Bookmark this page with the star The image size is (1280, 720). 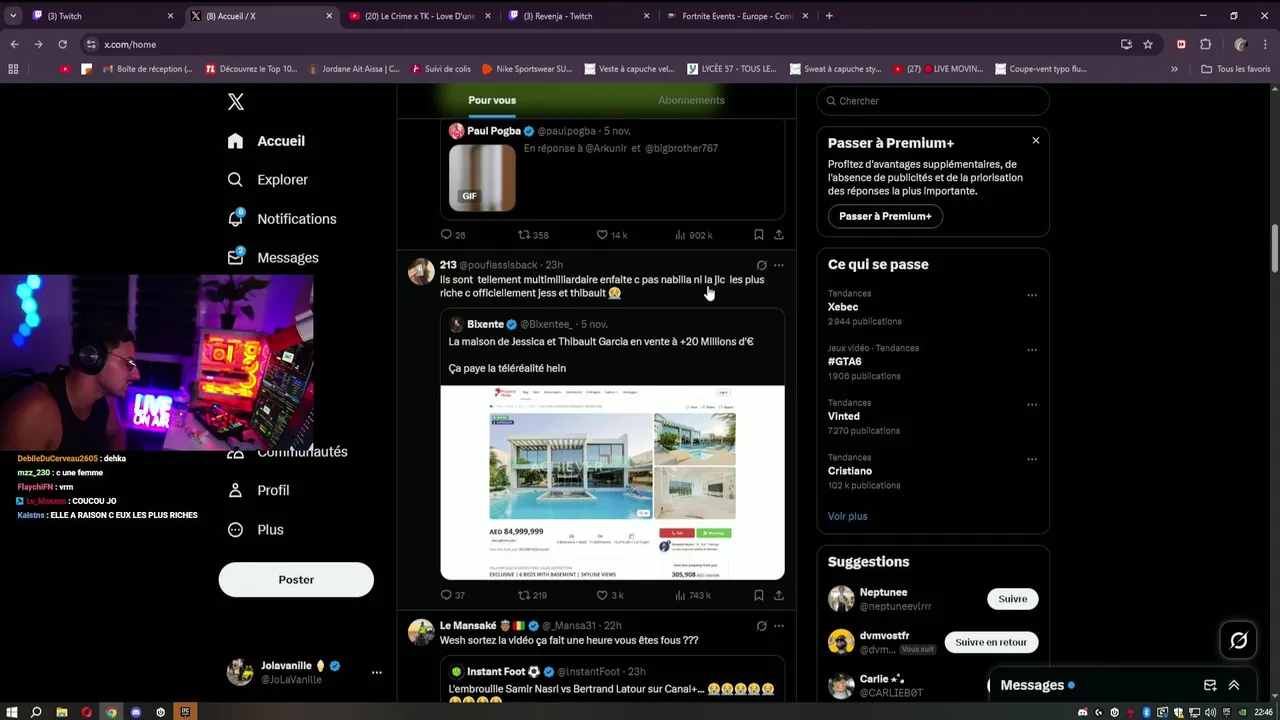1148,44
